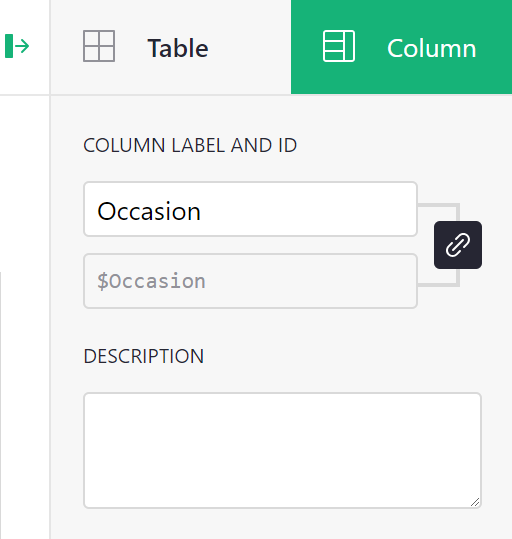Click blank space at right of Occasion field
This screenshot has height=539, width=512.
tap(309, 209)
